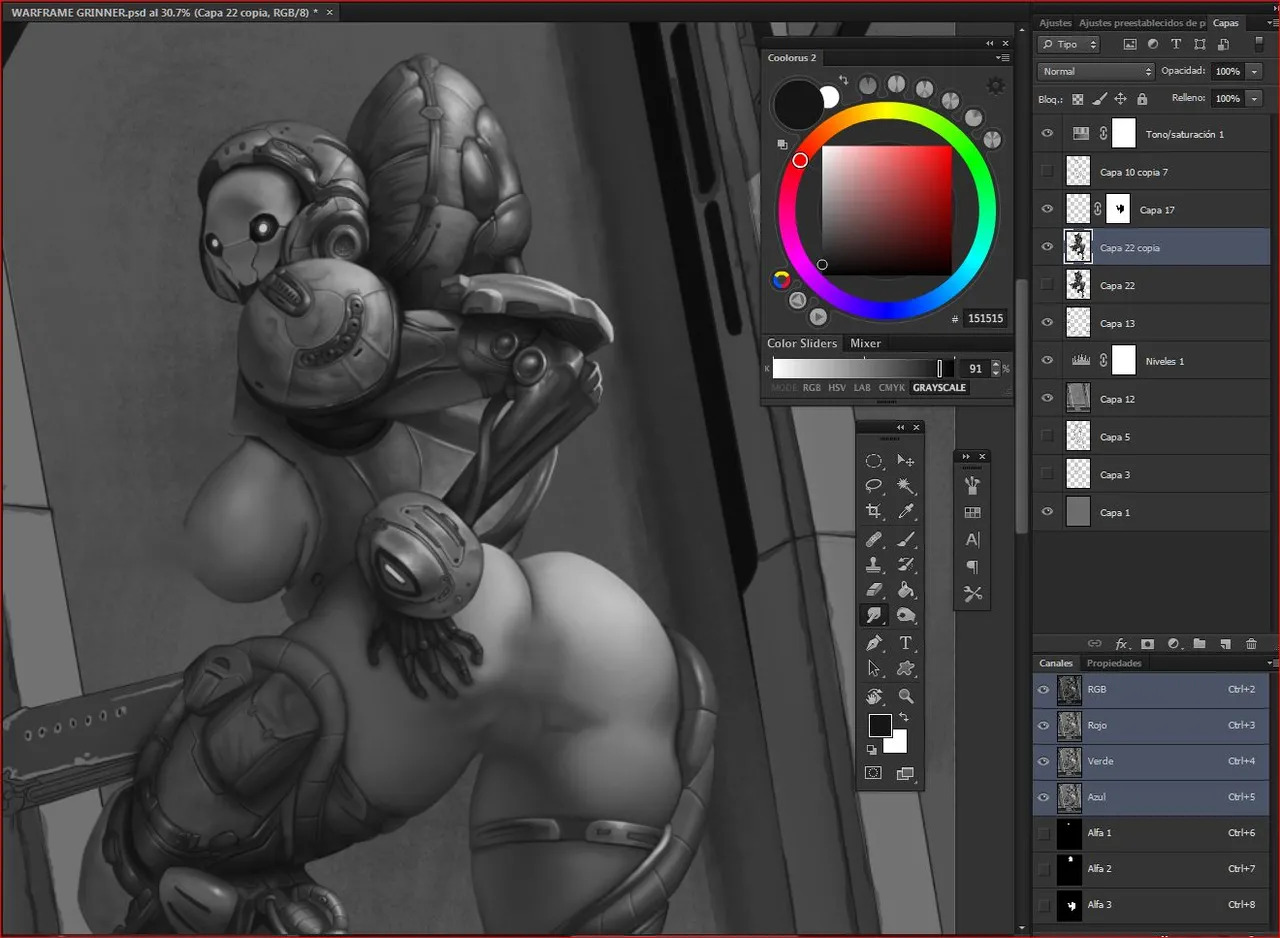Open the Character panel icon

click(x=972, y=540)
